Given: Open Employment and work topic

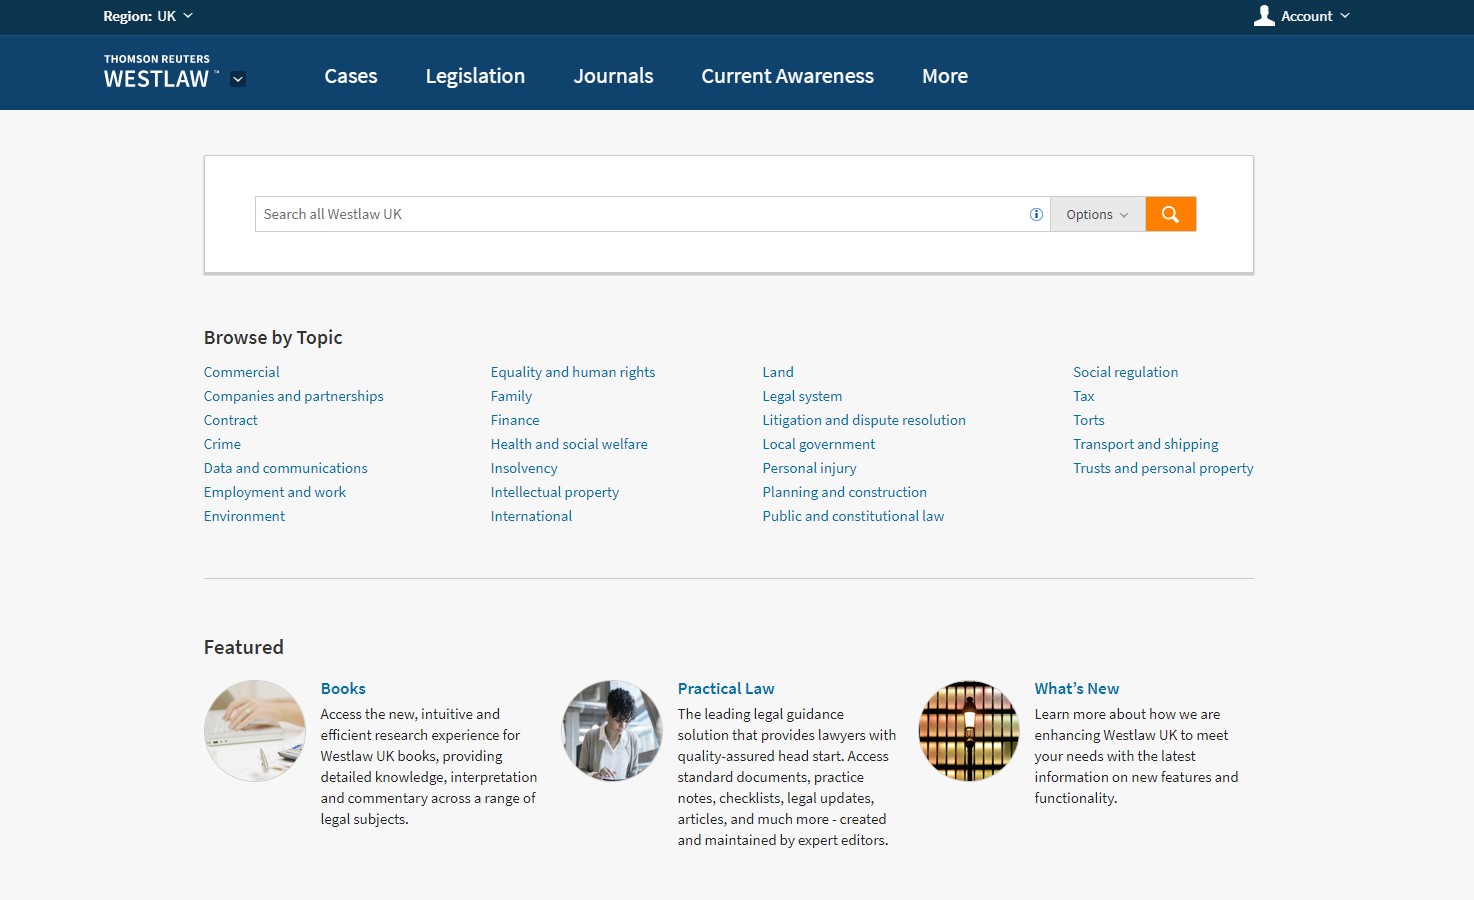Looking at the screenshot, I should [275, 492].
